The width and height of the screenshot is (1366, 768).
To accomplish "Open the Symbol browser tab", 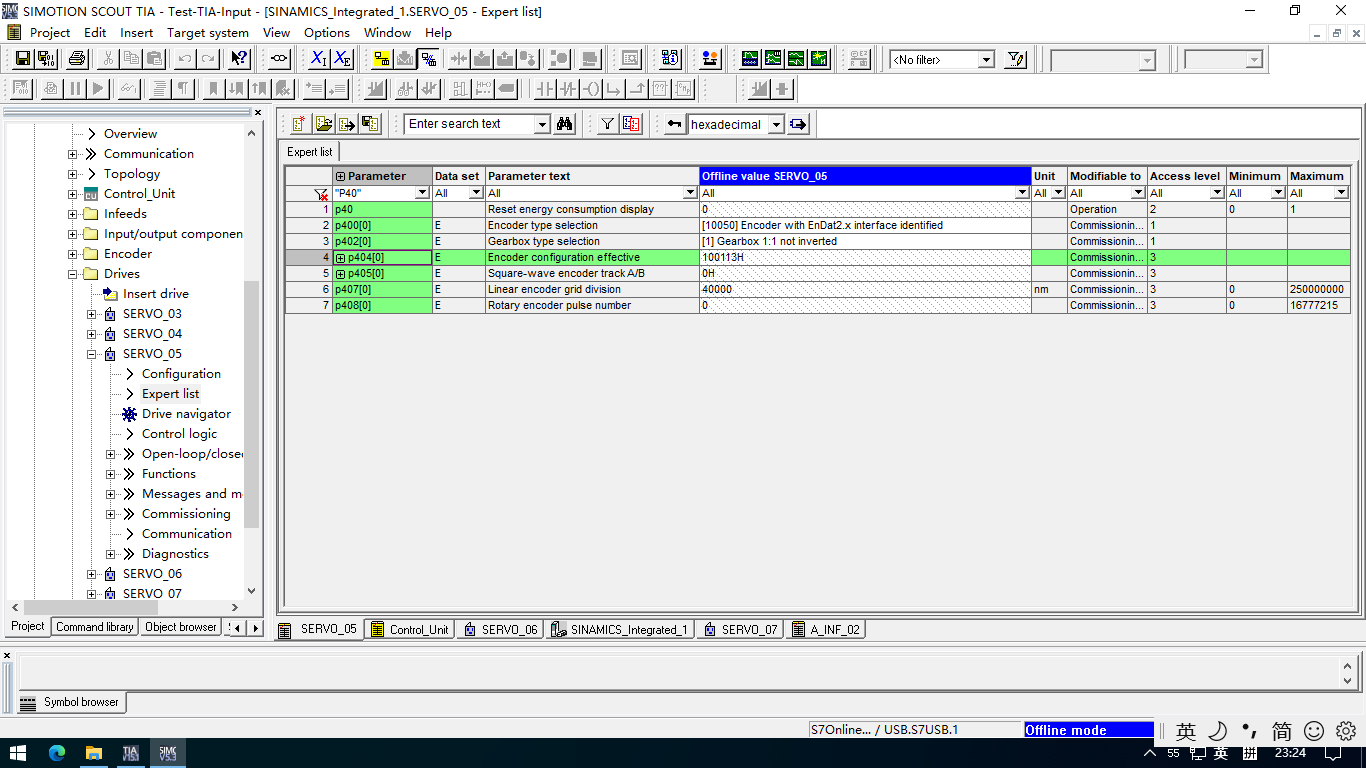I will (x=70, y=702).
